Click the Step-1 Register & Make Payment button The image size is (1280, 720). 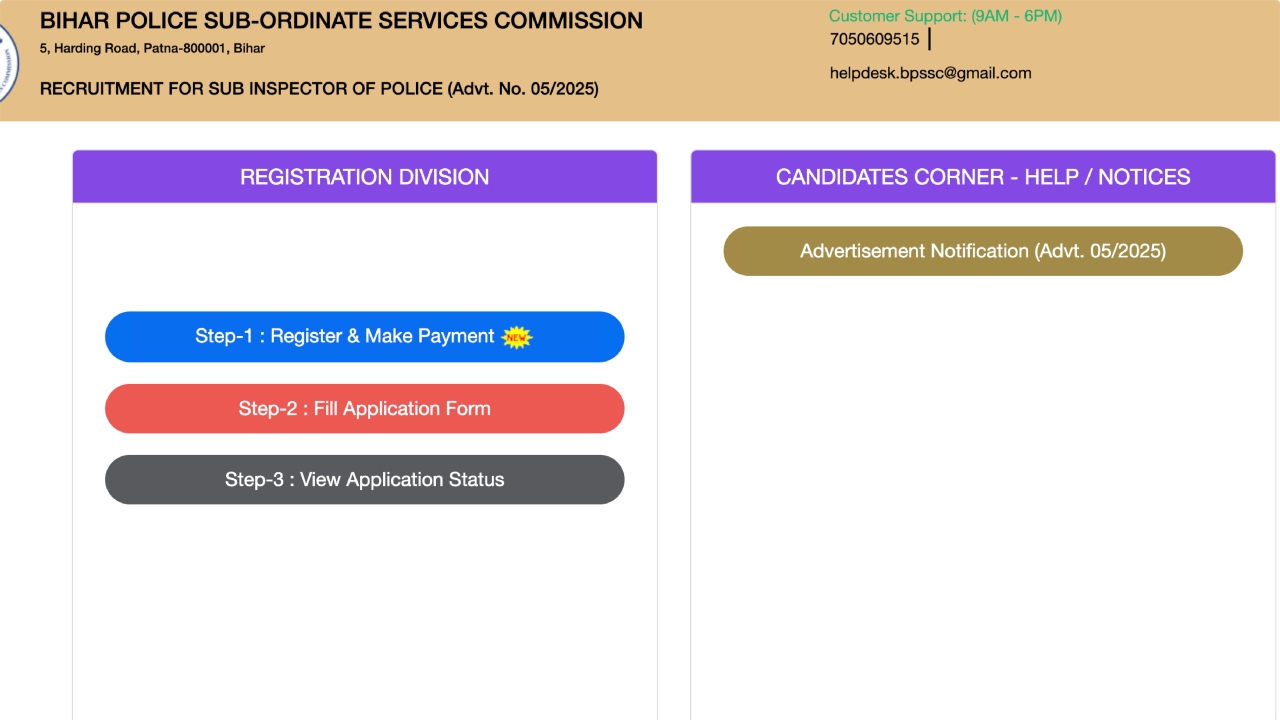coord(345,337)
